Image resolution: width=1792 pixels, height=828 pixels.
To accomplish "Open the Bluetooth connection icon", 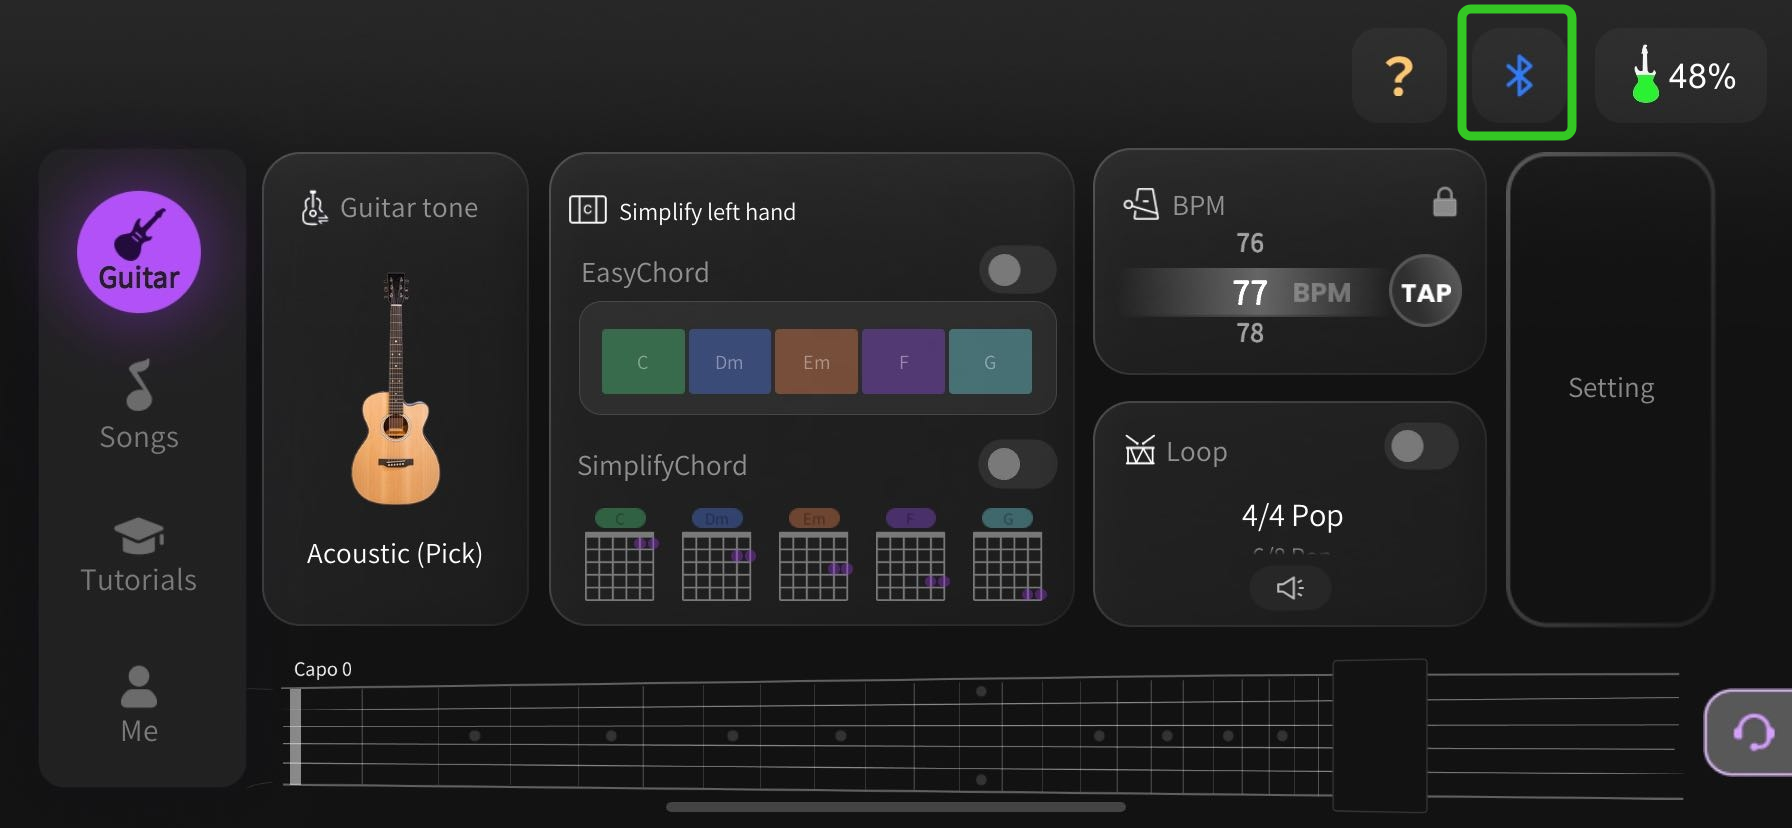I will click(x=1518, y=75).
